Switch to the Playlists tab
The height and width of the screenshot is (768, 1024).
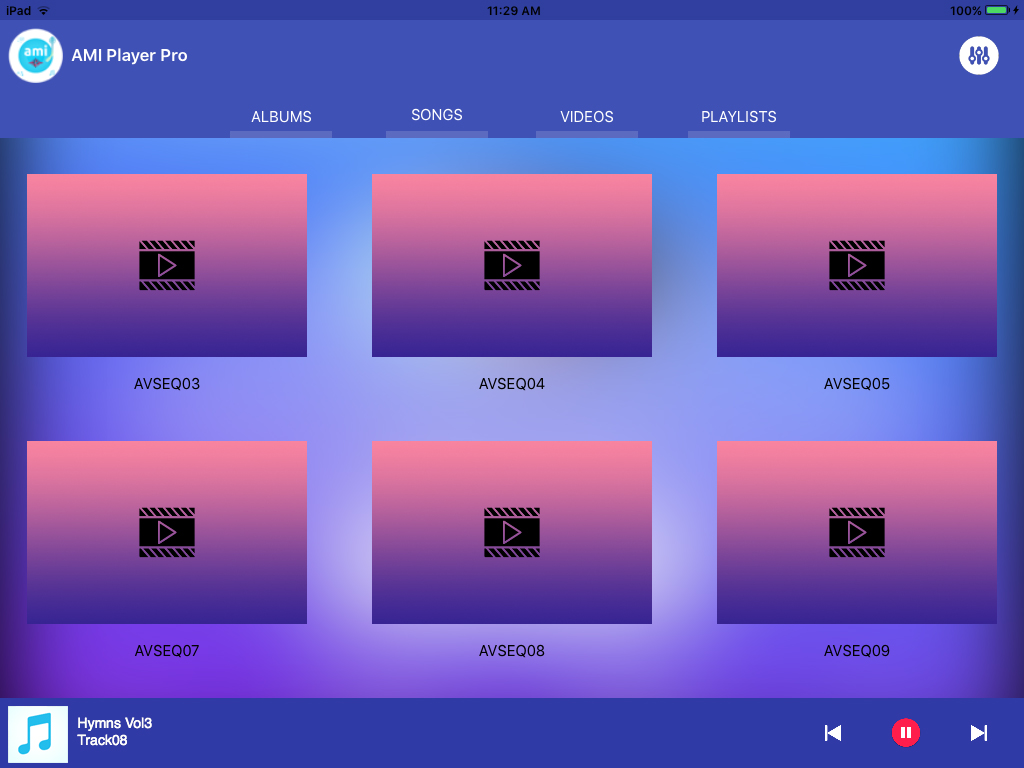coord(739,117)
